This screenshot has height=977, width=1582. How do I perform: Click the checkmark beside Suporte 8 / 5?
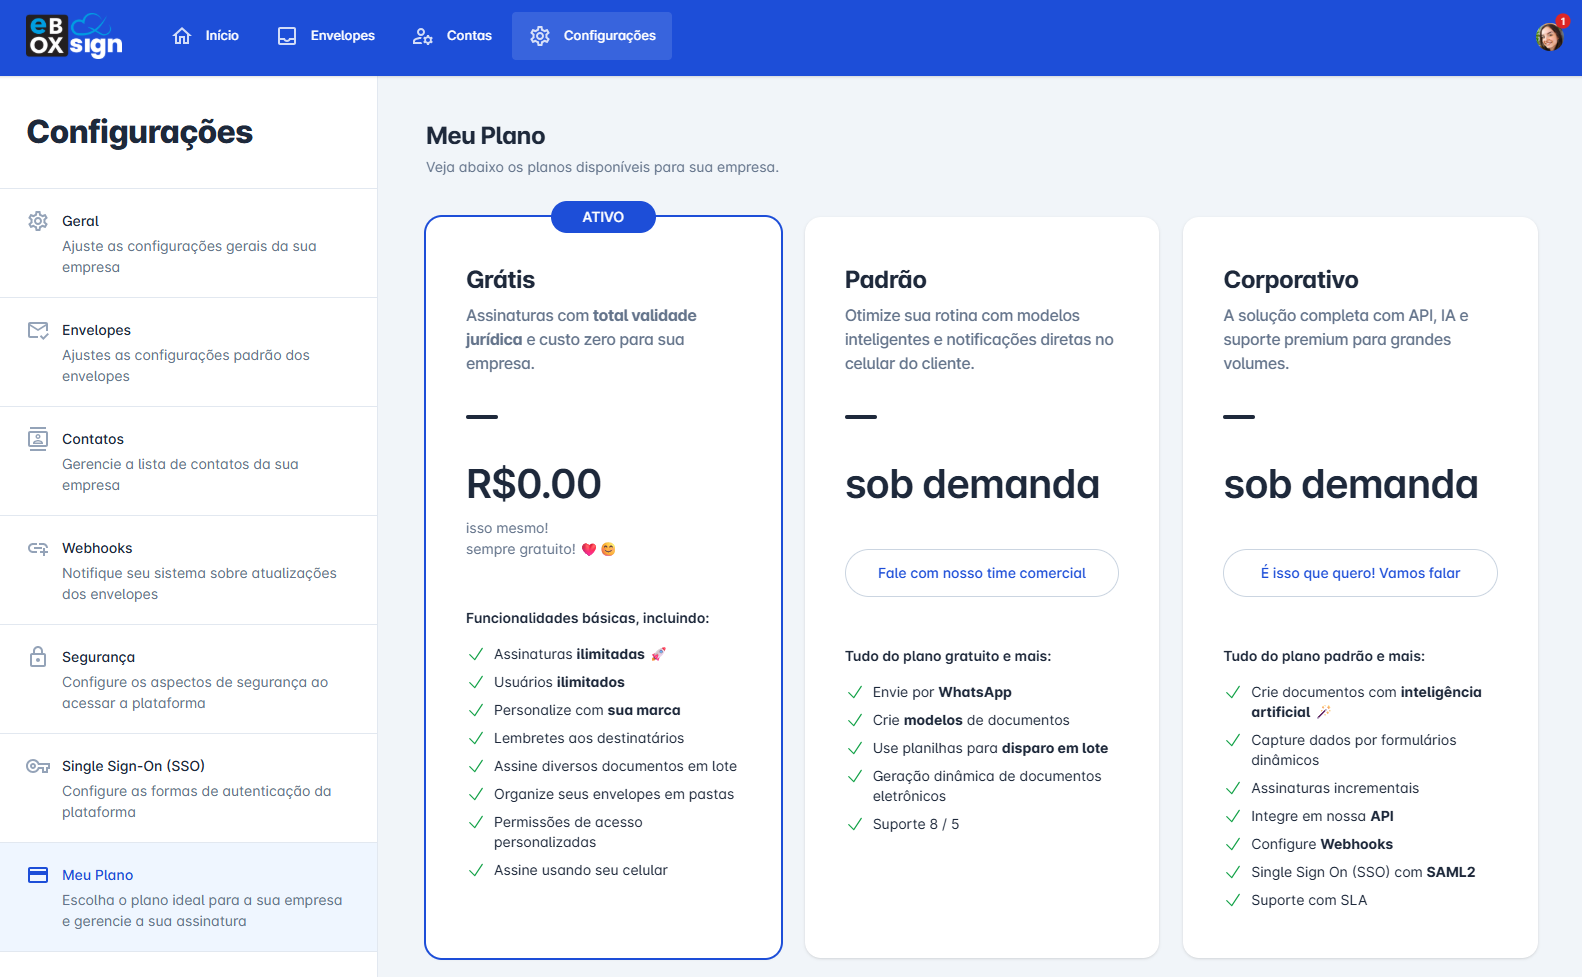855,824
